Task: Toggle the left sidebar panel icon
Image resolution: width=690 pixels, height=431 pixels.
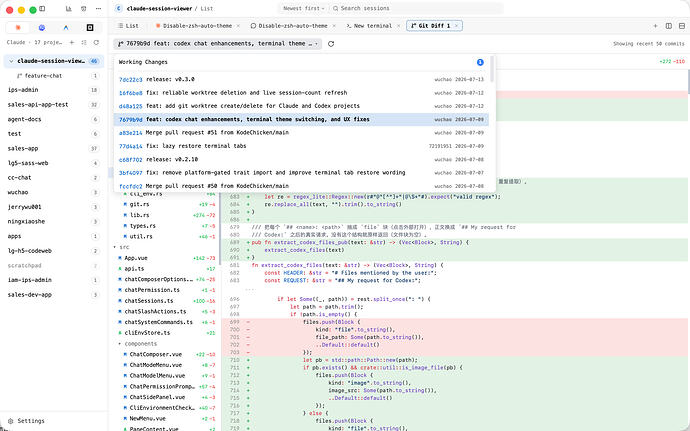Action: coord(42,8)
